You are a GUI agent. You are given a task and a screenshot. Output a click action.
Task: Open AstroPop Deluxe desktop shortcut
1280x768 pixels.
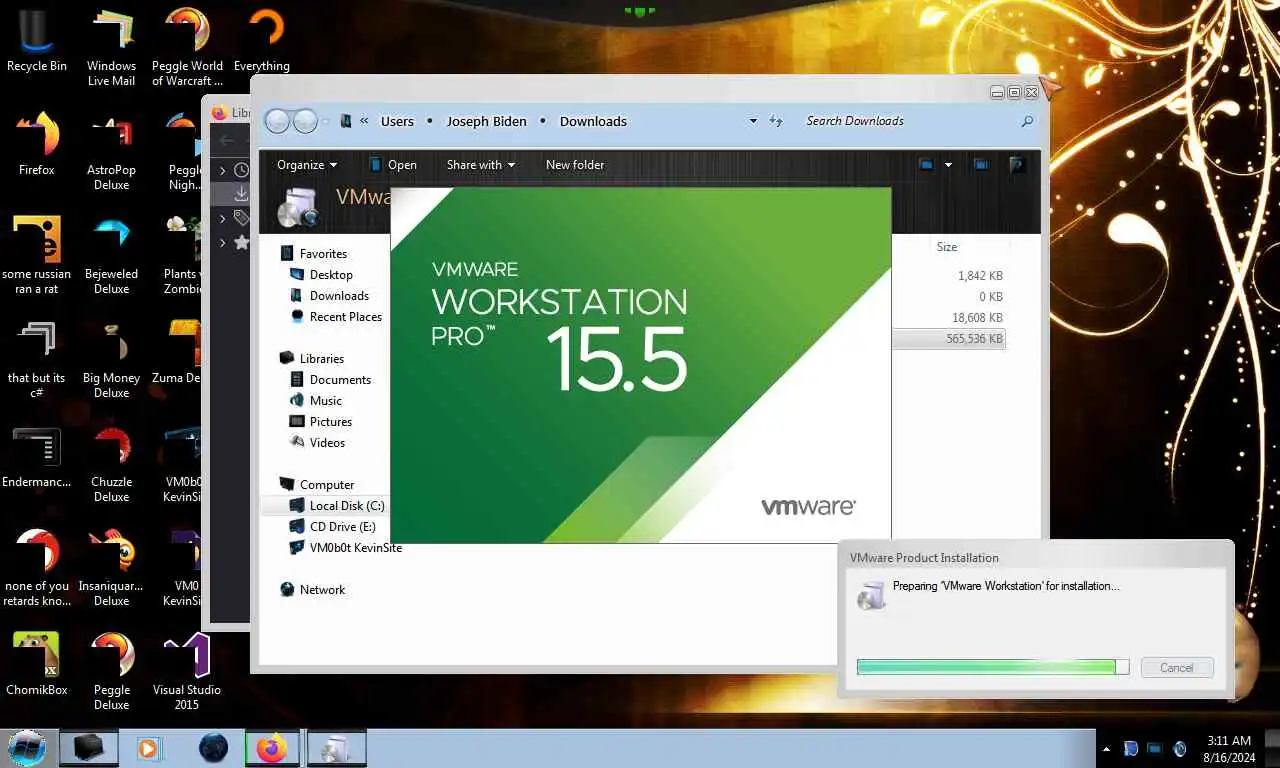(x=111, y=151)
